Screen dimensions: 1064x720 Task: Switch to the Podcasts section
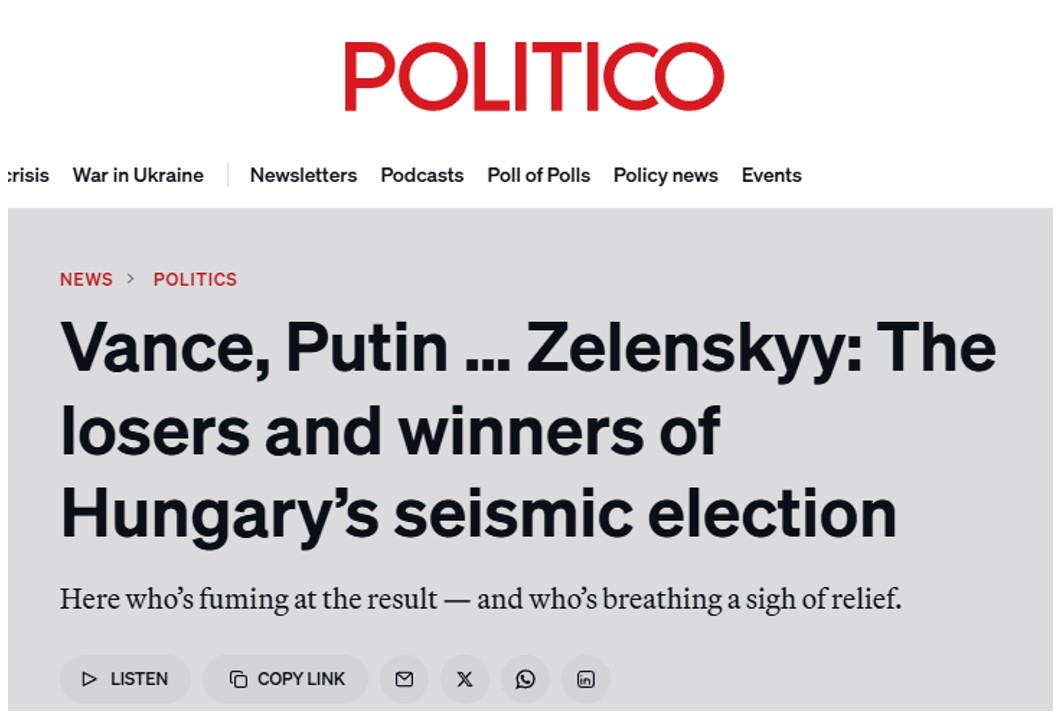coord(421,175)
